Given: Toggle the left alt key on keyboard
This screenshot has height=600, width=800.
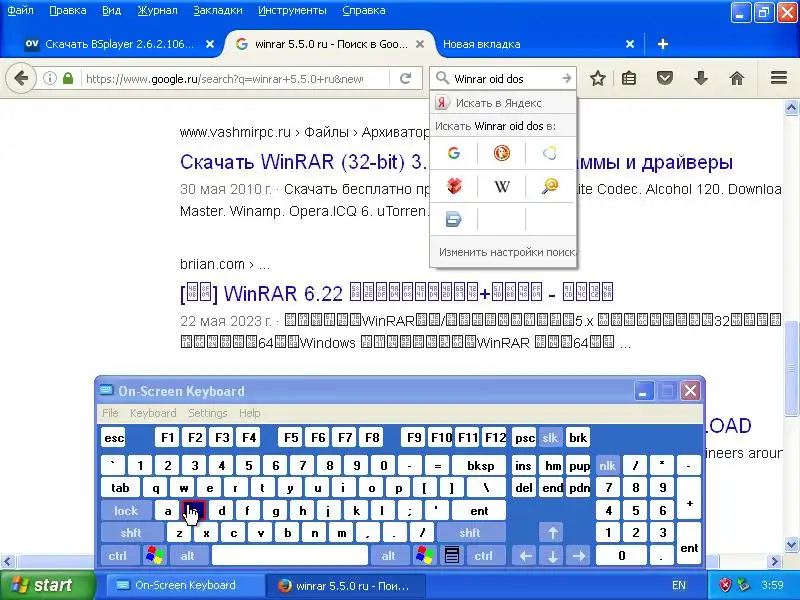Looking at the screenshot, I should pos(188,555).
